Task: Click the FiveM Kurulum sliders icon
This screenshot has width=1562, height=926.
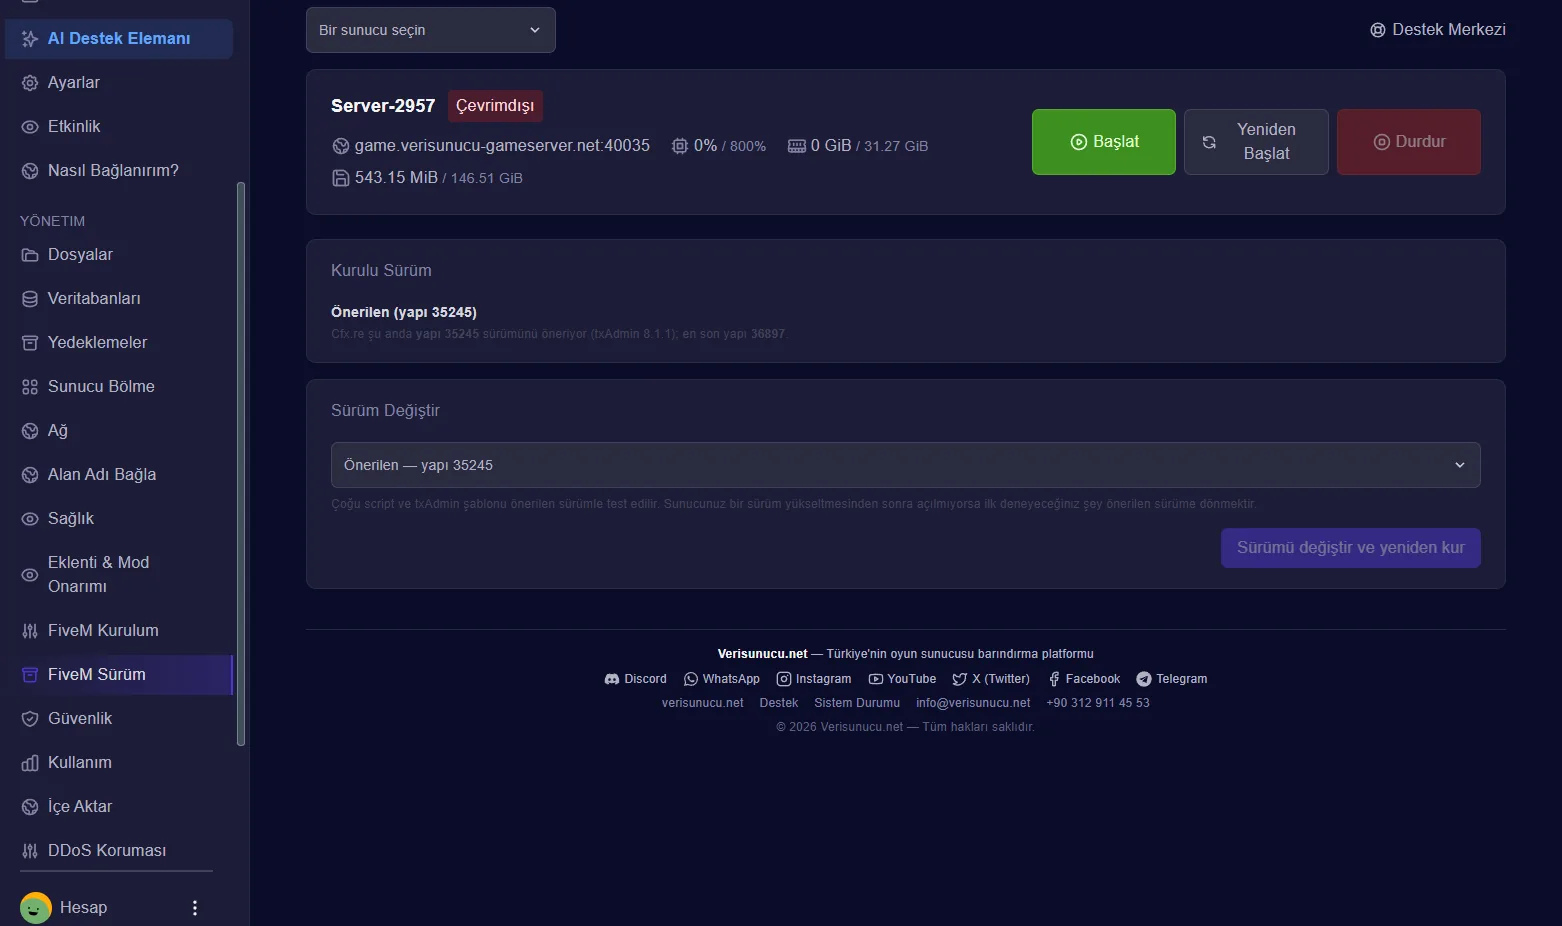Action: tap(30, 631)
